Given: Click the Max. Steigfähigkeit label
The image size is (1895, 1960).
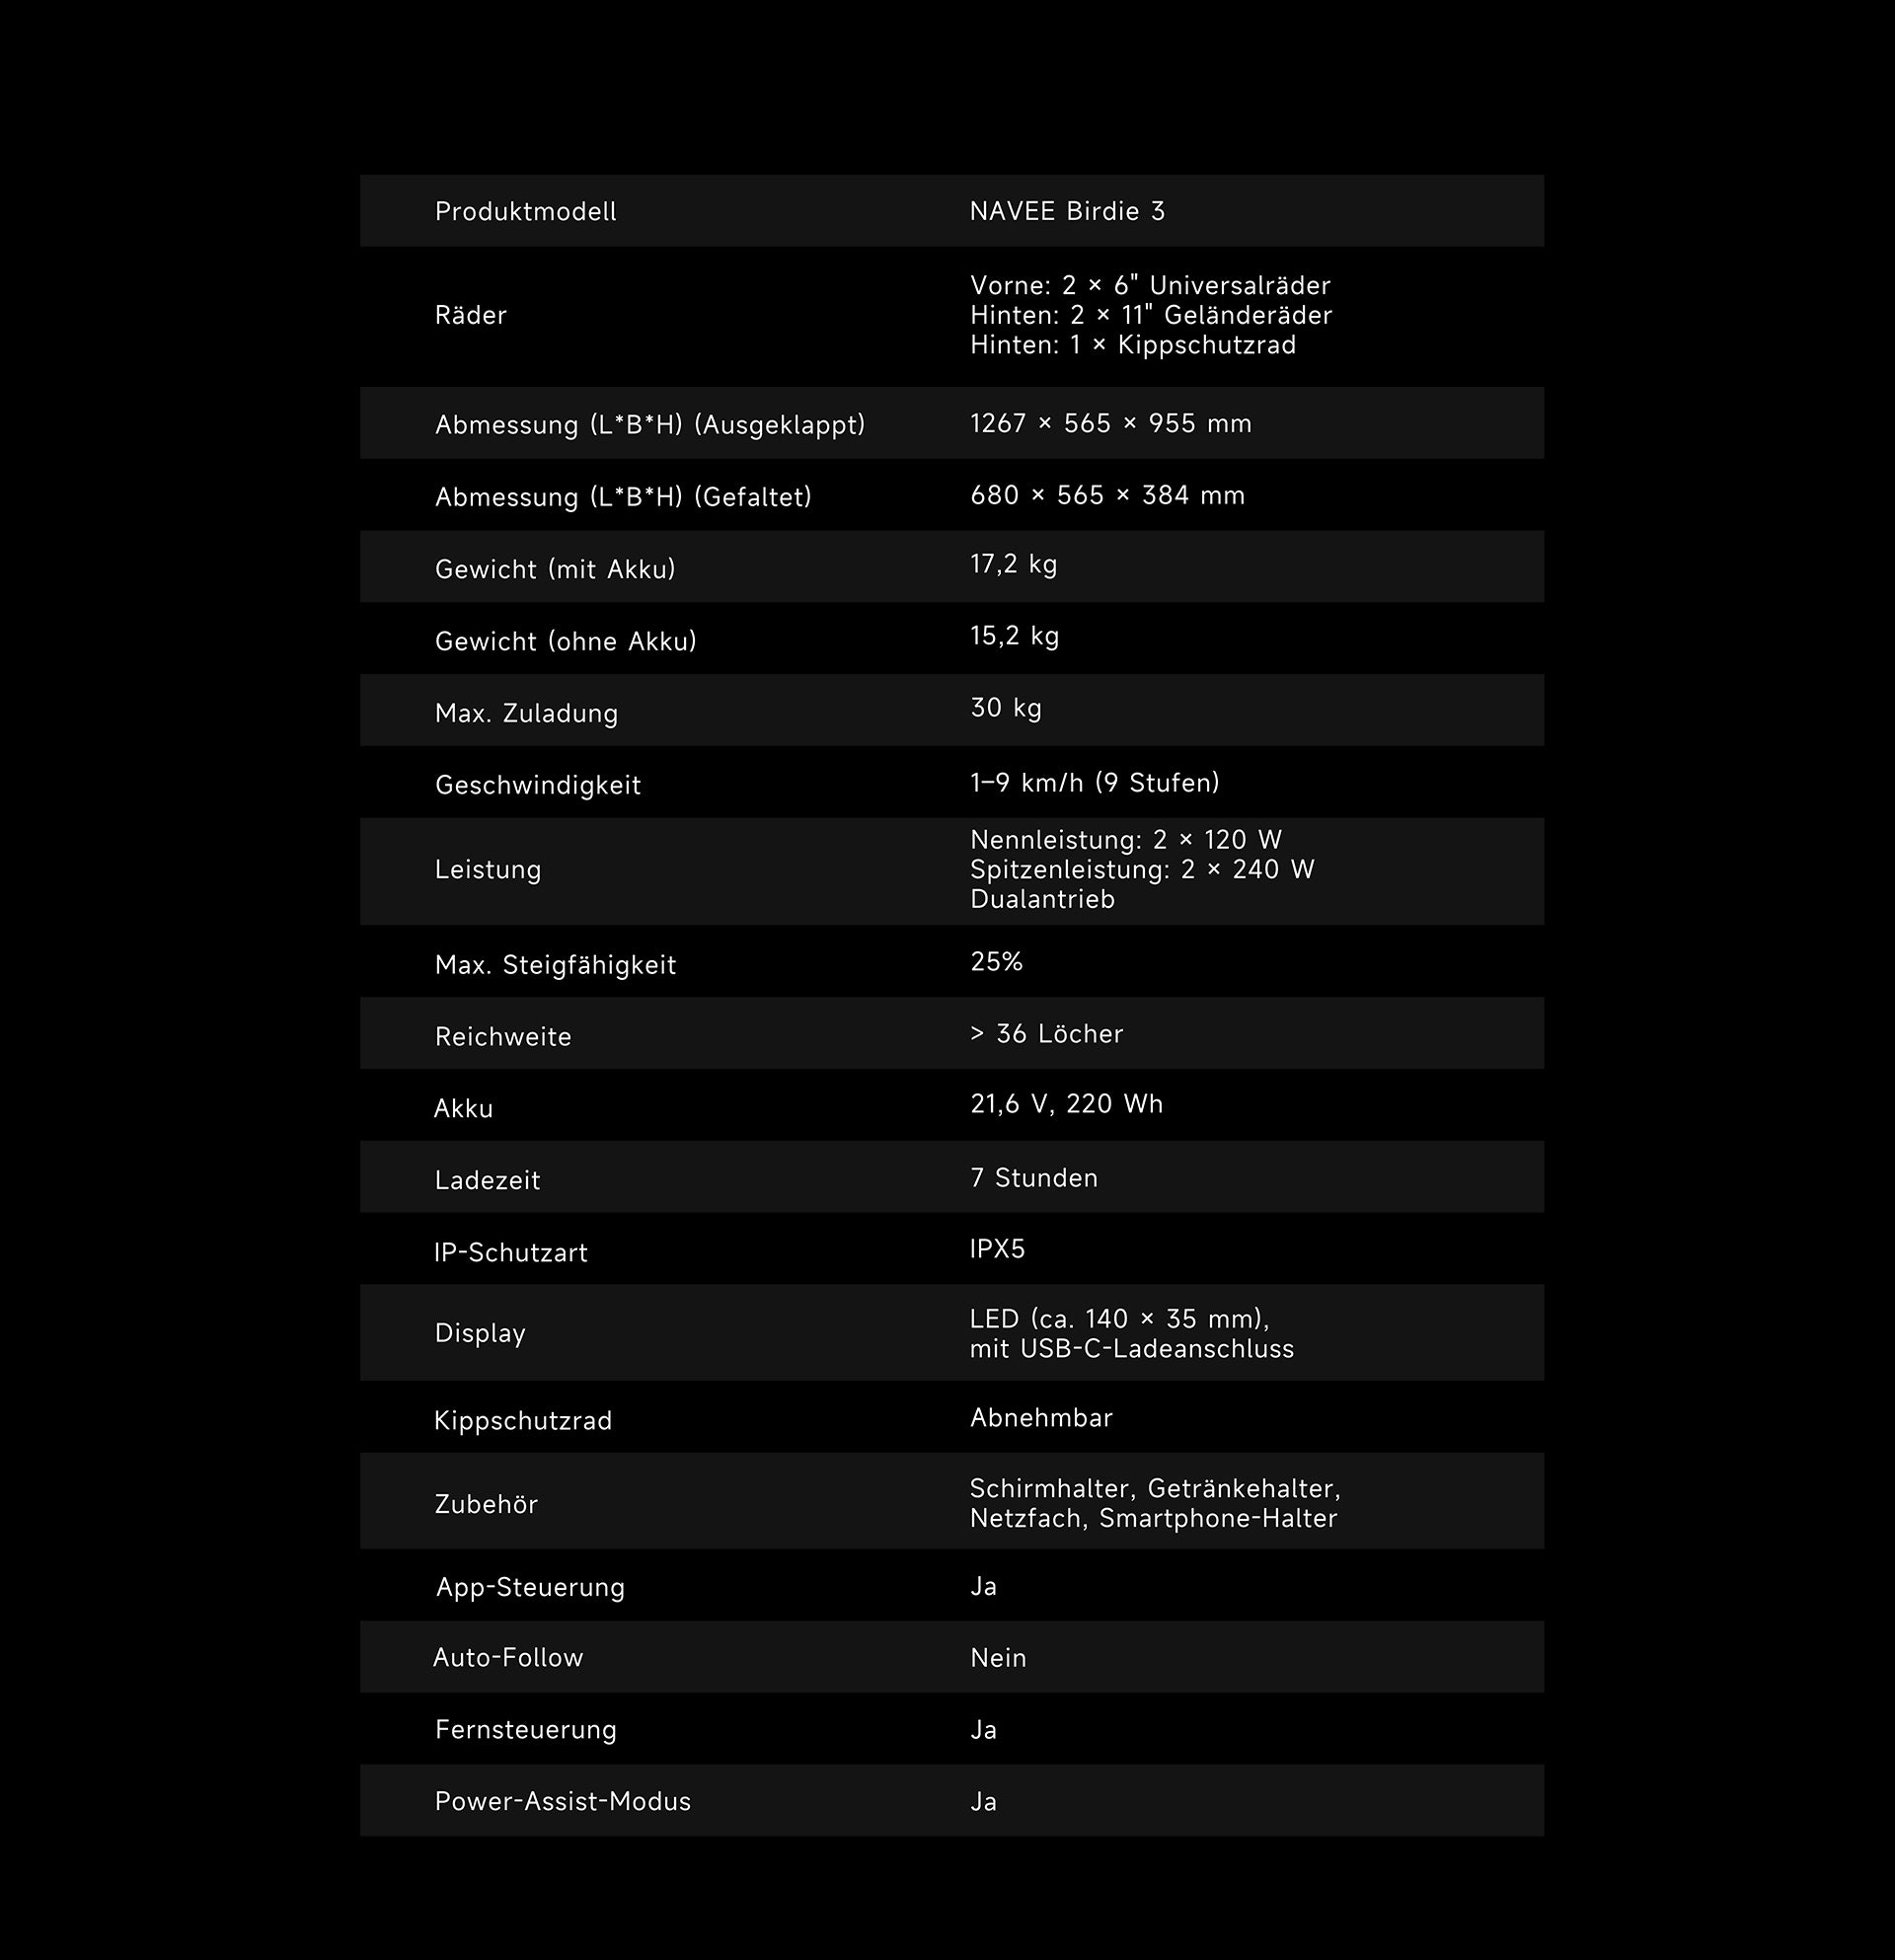Looking at the screenshot, I should (x=555, y=965).
